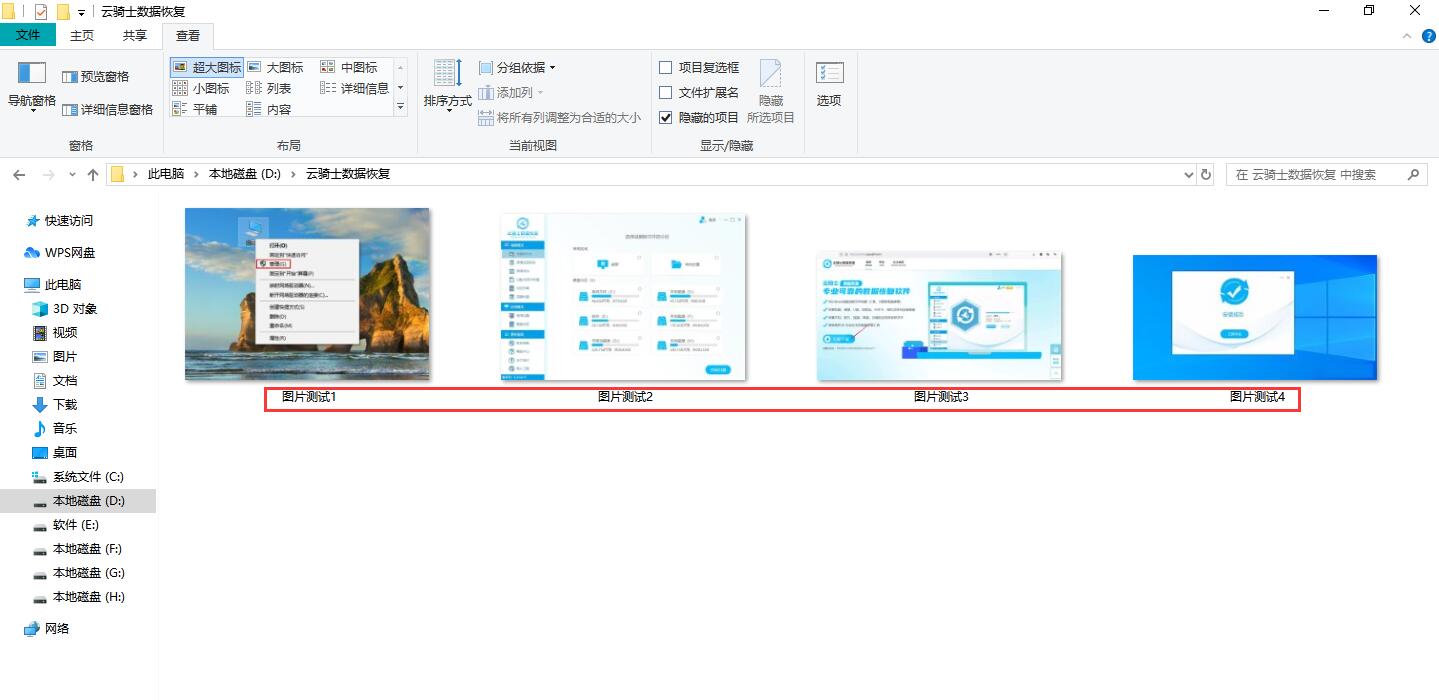Refresh the current folder view
The height and width of the screenshot is (700, 1439).
[x=1206, y=174]
